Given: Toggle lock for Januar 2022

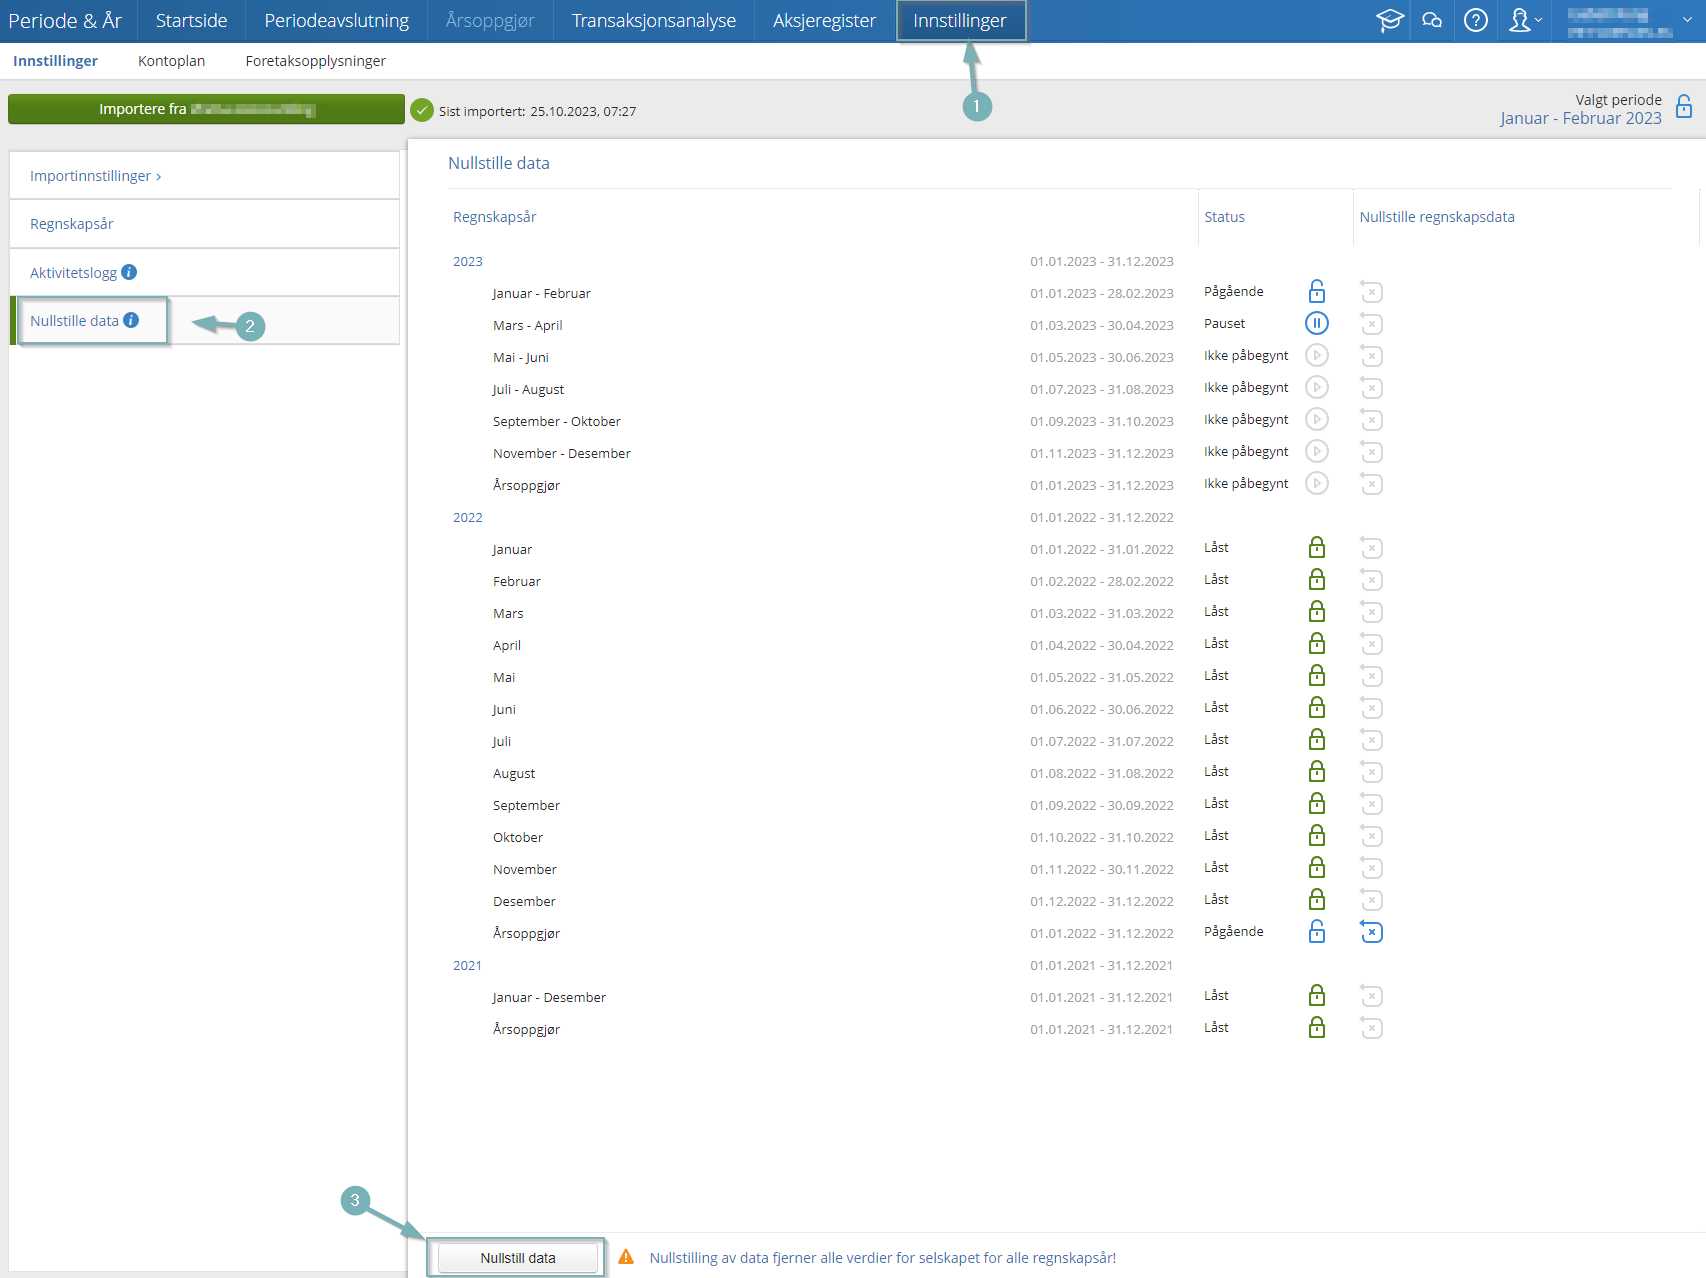Looking at the screenshot, I should (1317, 547).
